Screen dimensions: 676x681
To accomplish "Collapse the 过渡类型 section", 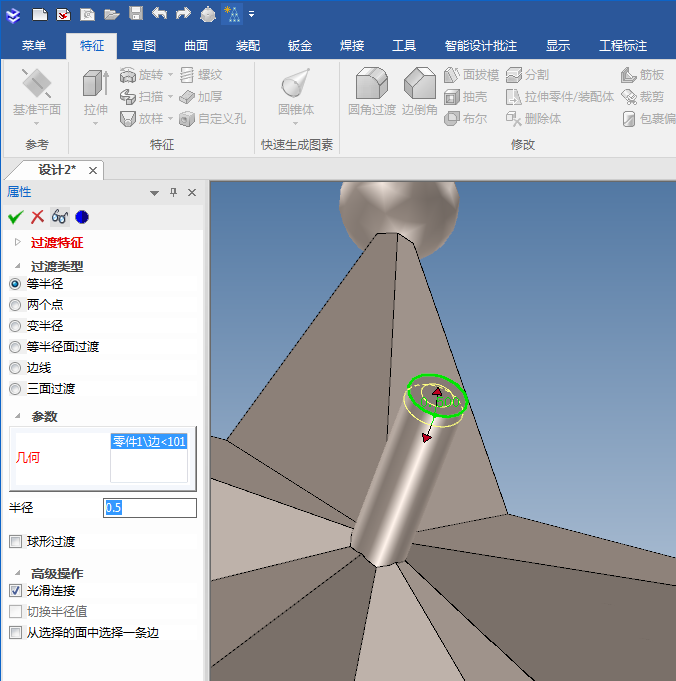I will point(18,266).
